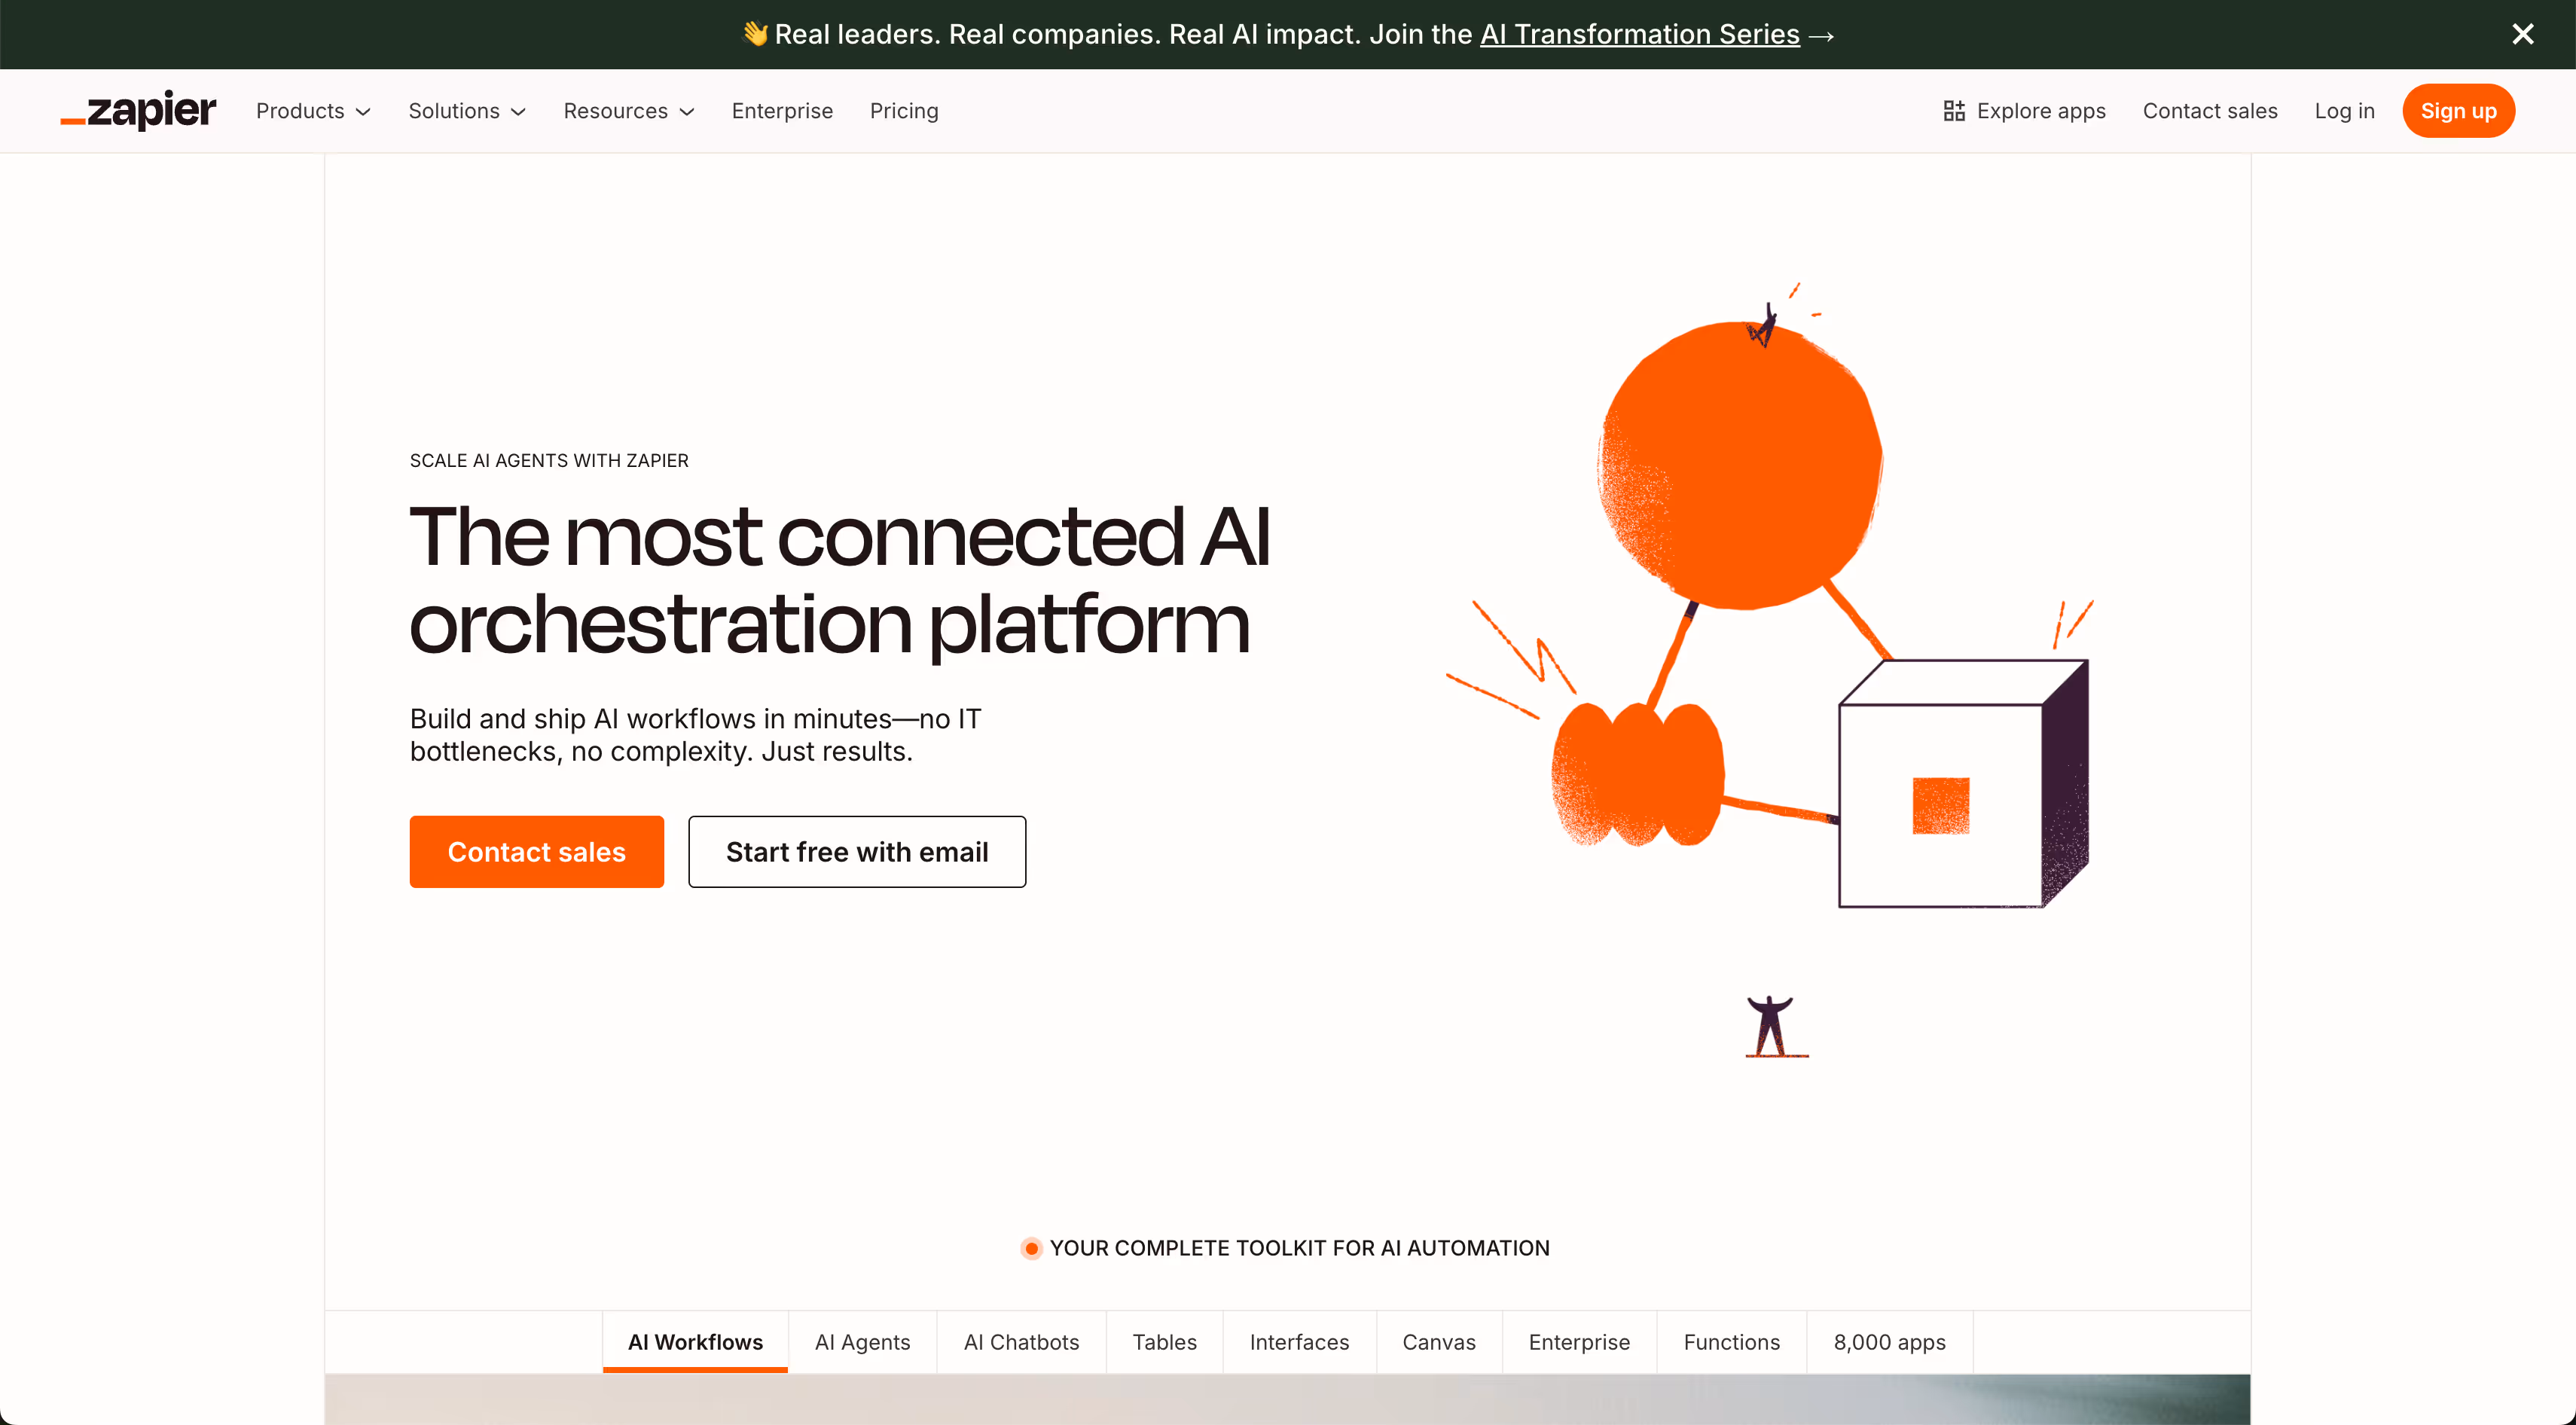Select the Functions tab
Viewport: 2576px width, 1425px height.
(1731, 1342)
